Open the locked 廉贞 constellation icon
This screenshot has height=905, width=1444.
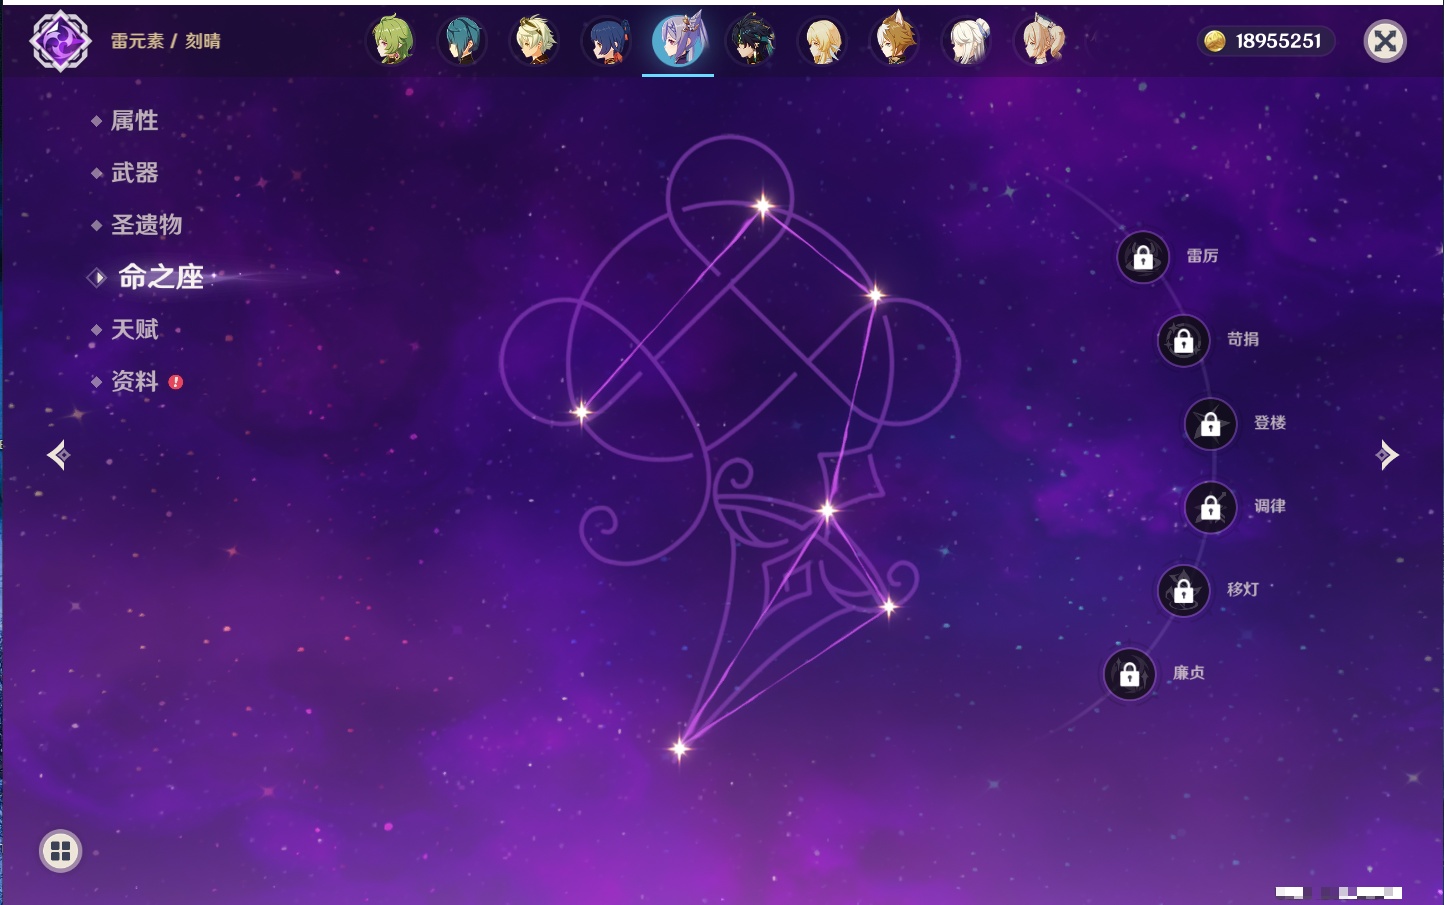(1130, 674)
